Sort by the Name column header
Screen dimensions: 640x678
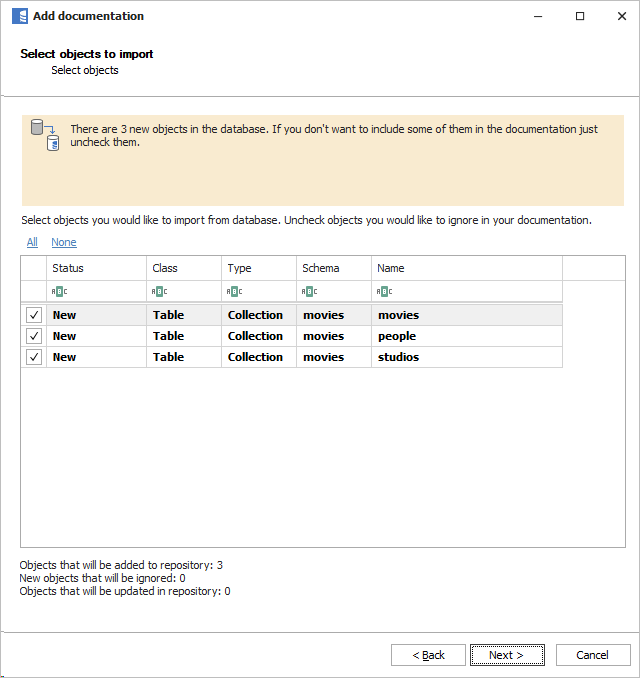click(x=466, y=268)
